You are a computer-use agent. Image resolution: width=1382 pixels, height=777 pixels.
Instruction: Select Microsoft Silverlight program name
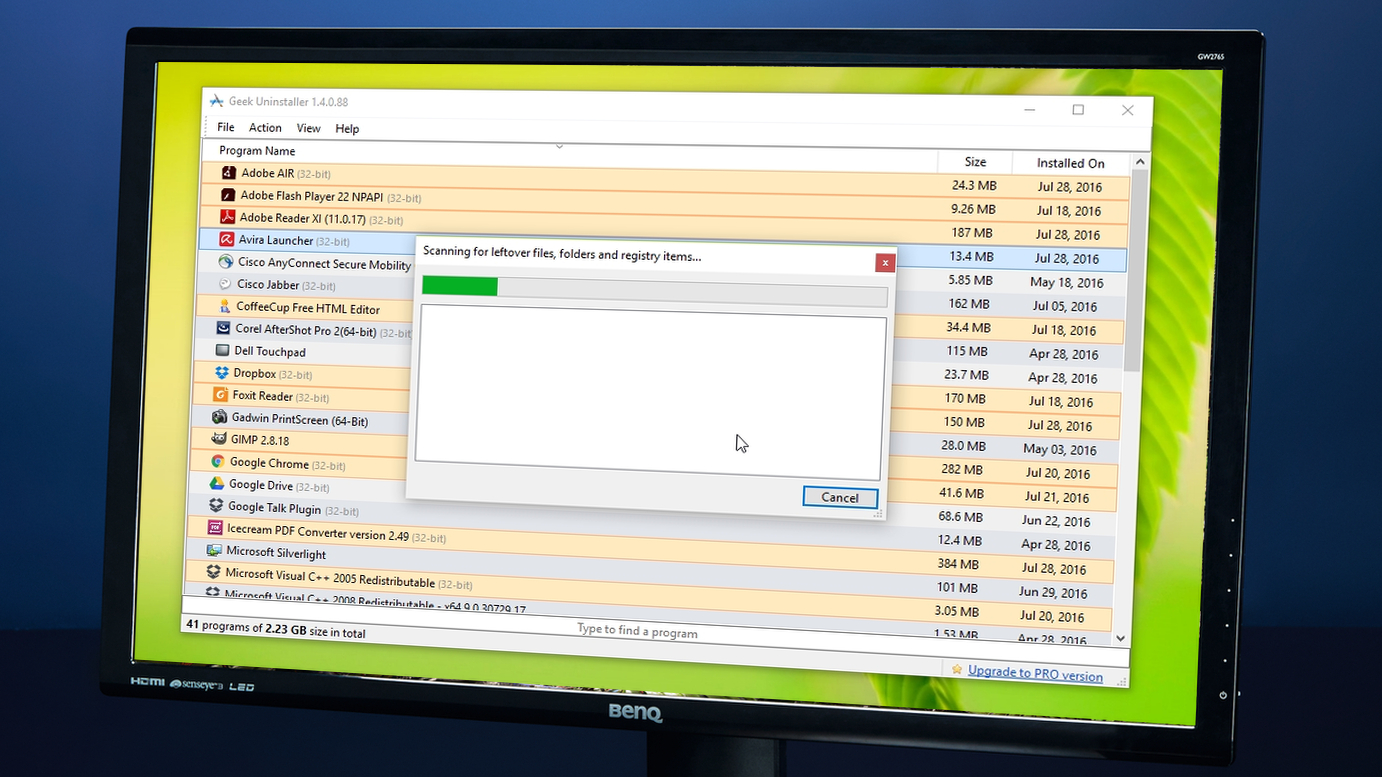276,552
